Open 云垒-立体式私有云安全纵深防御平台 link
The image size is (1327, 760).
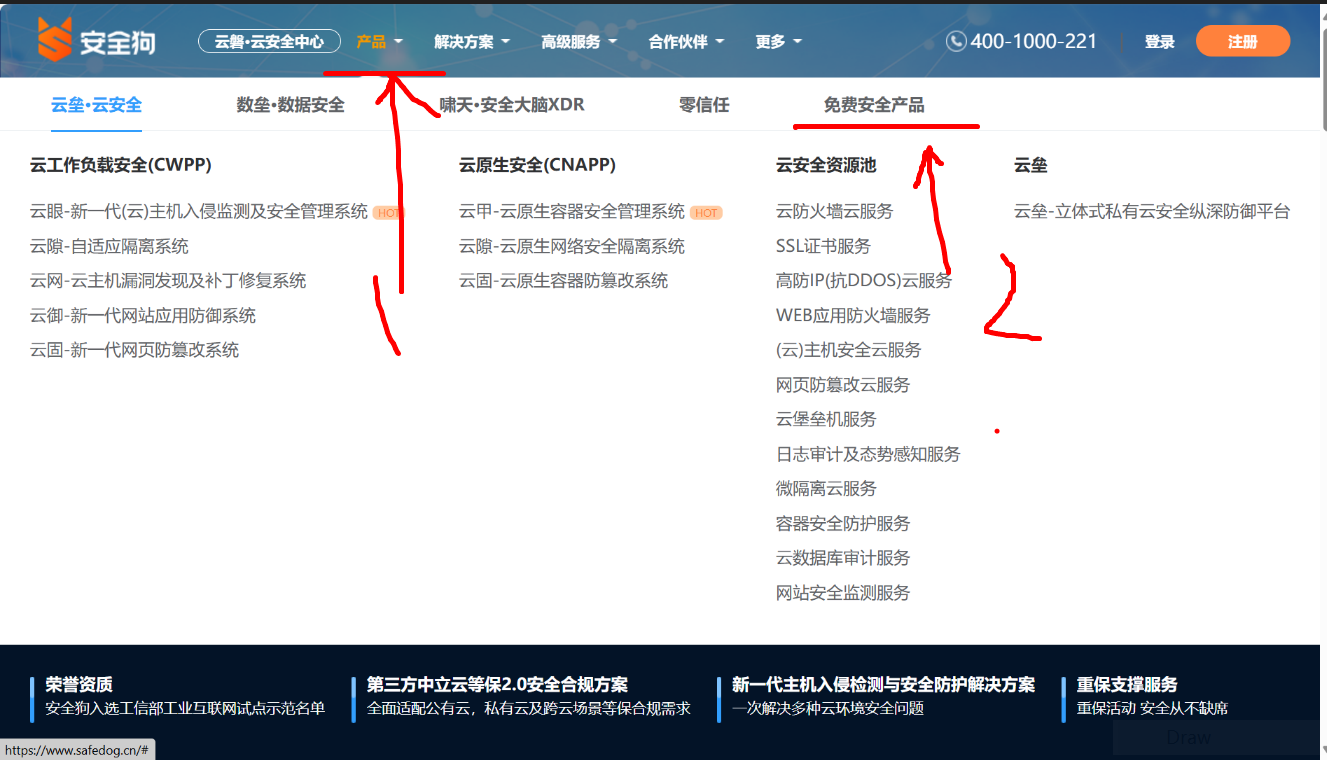[x=1152, y=212]
